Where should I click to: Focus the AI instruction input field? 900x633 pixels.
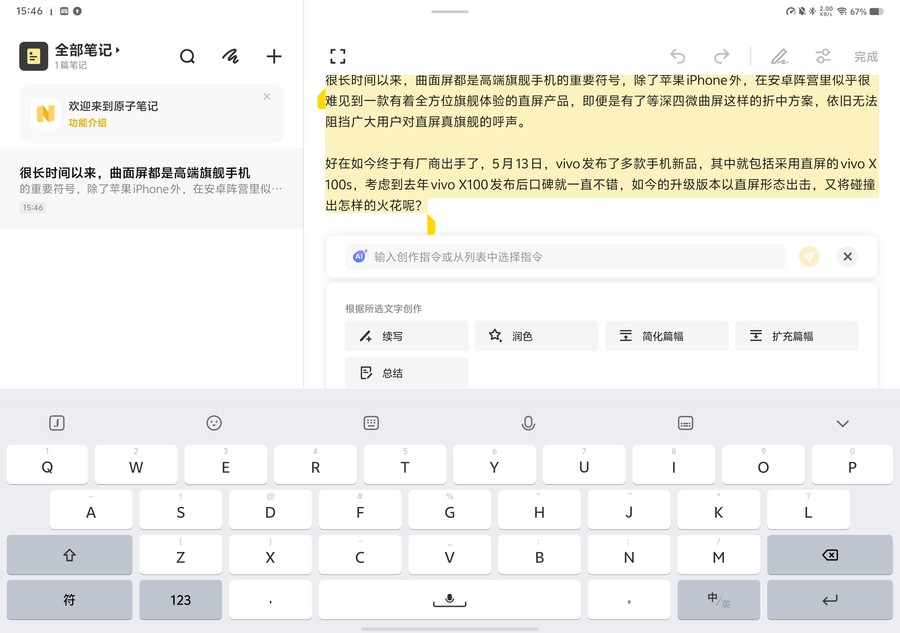tap(570, 257)
